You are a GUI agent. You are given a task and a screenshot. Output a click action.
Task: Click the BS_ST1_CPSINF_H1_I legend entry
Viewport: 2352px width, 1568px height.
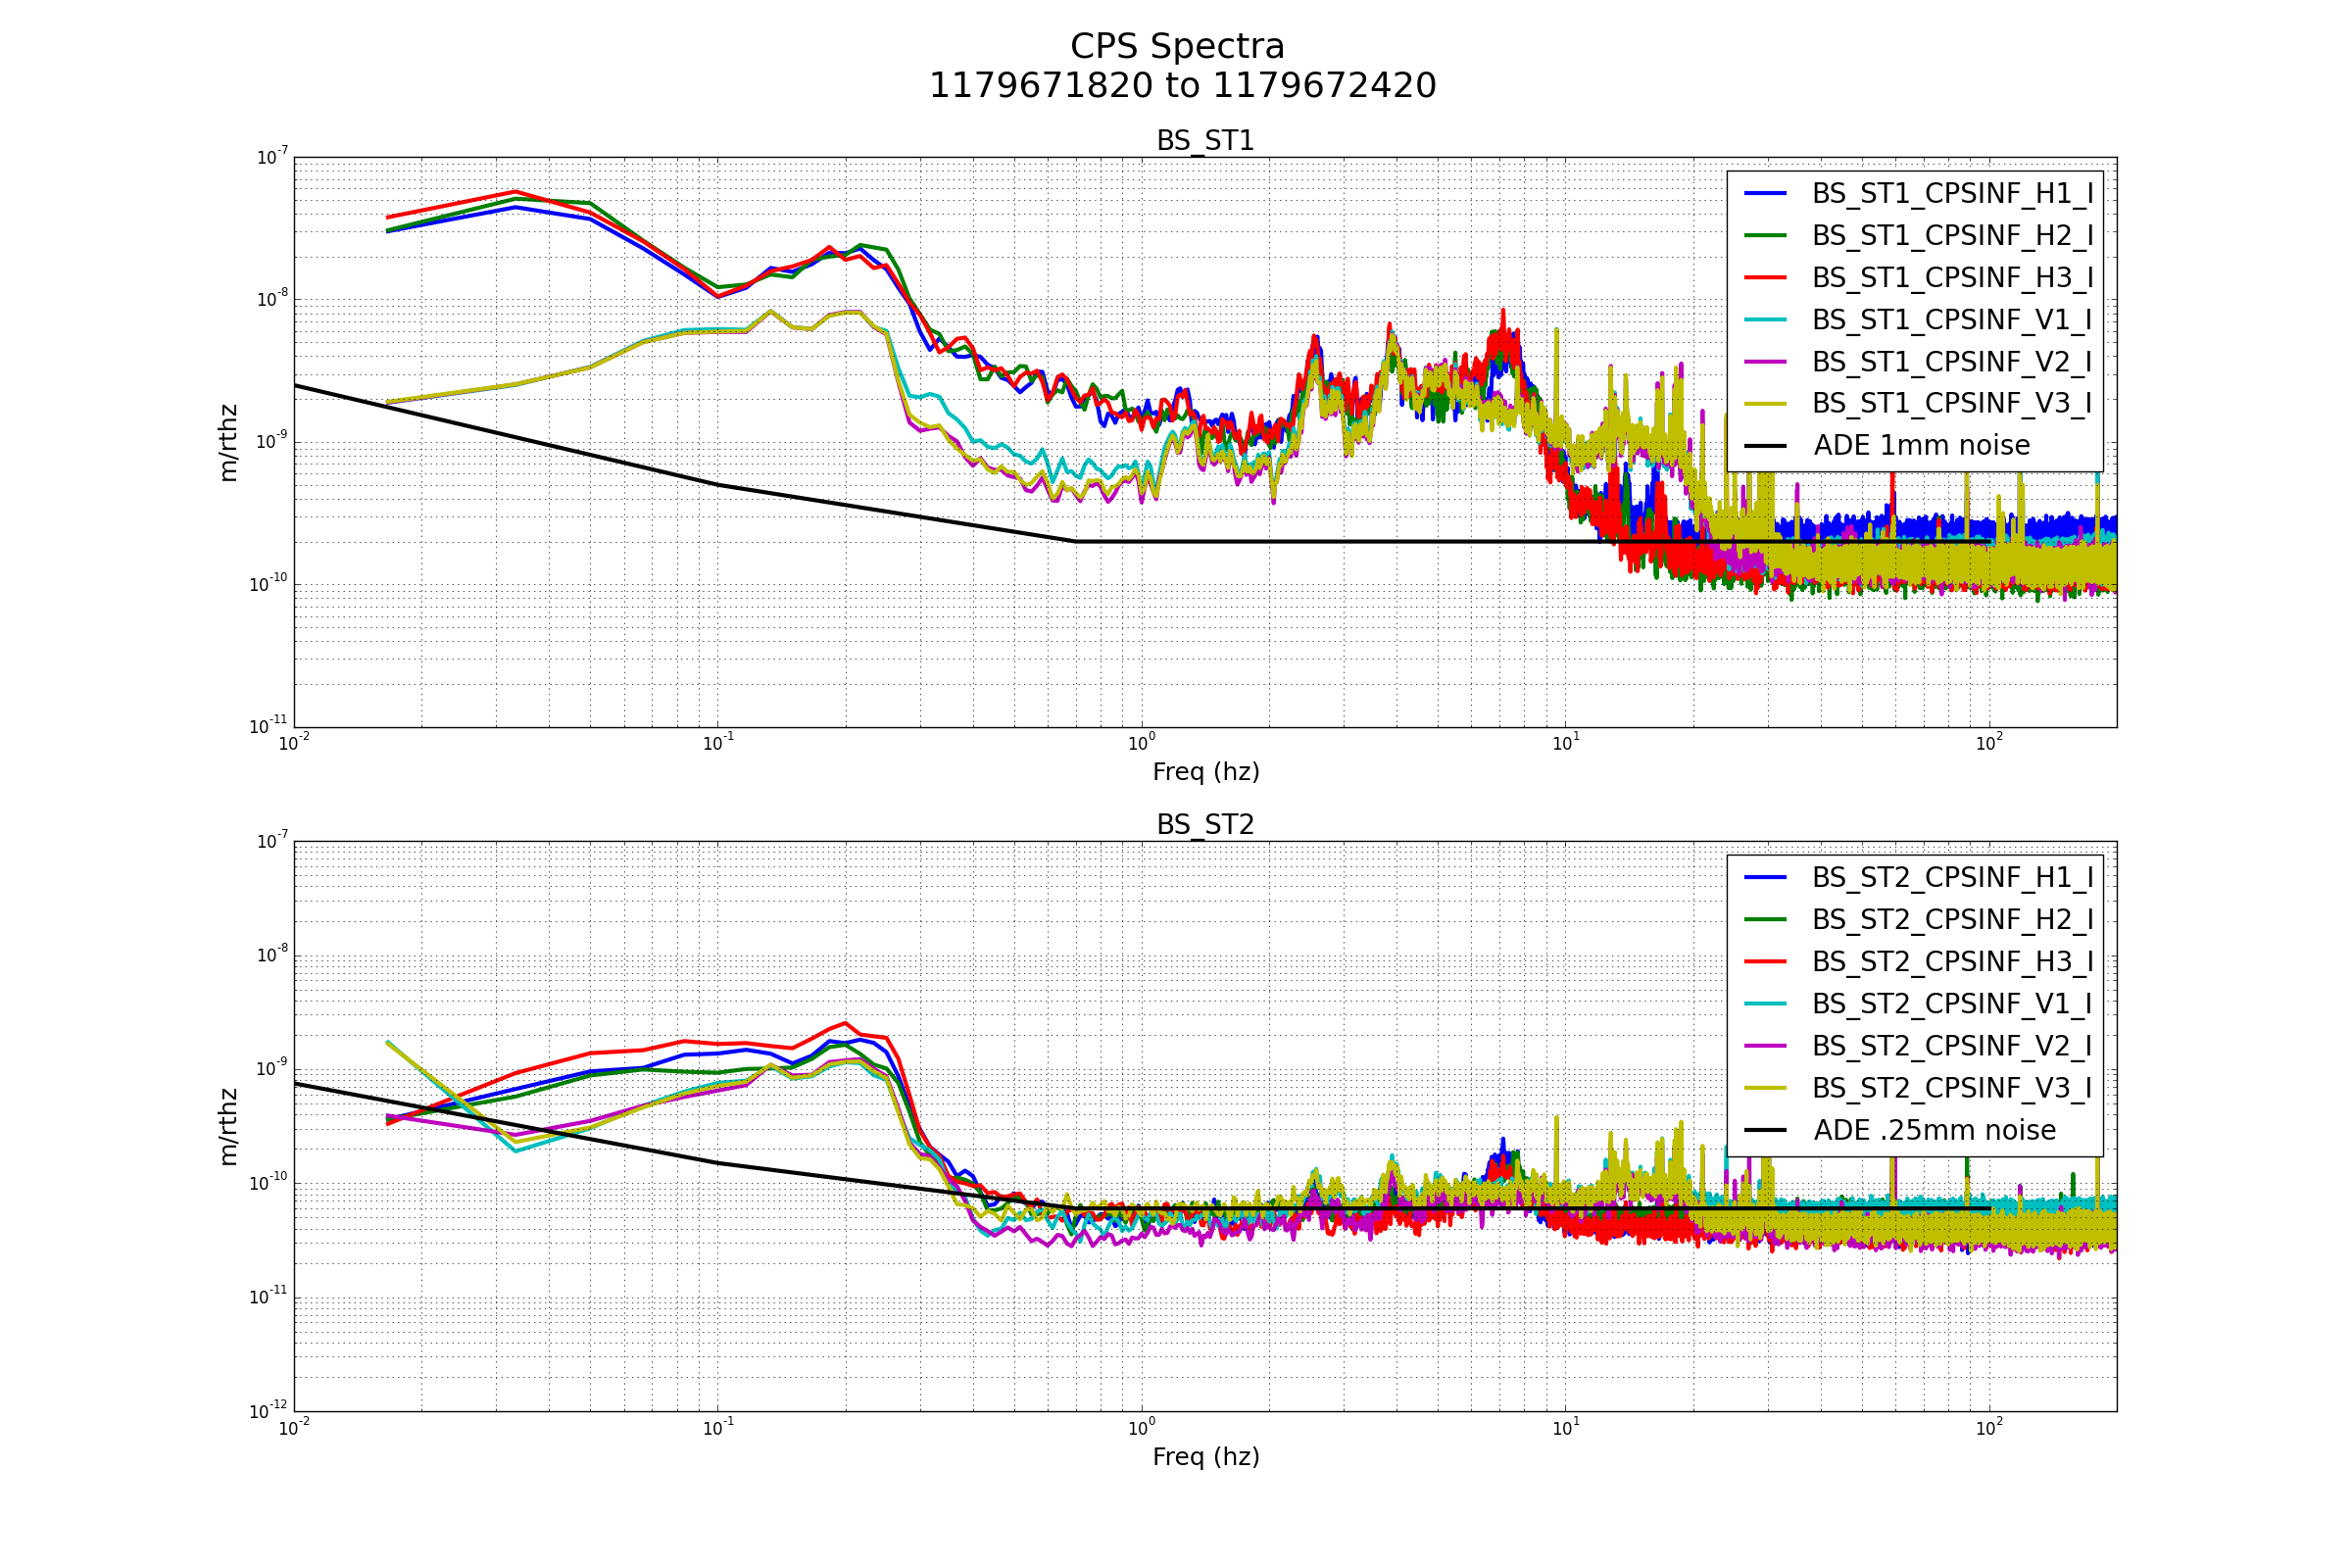click(x=1951, y=194)
